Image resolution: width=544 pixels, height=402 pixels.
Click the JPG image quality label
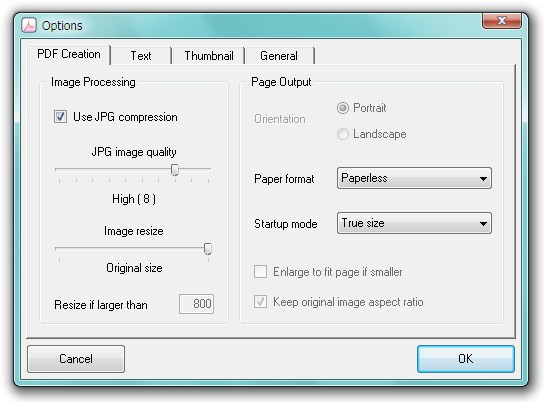134,152
